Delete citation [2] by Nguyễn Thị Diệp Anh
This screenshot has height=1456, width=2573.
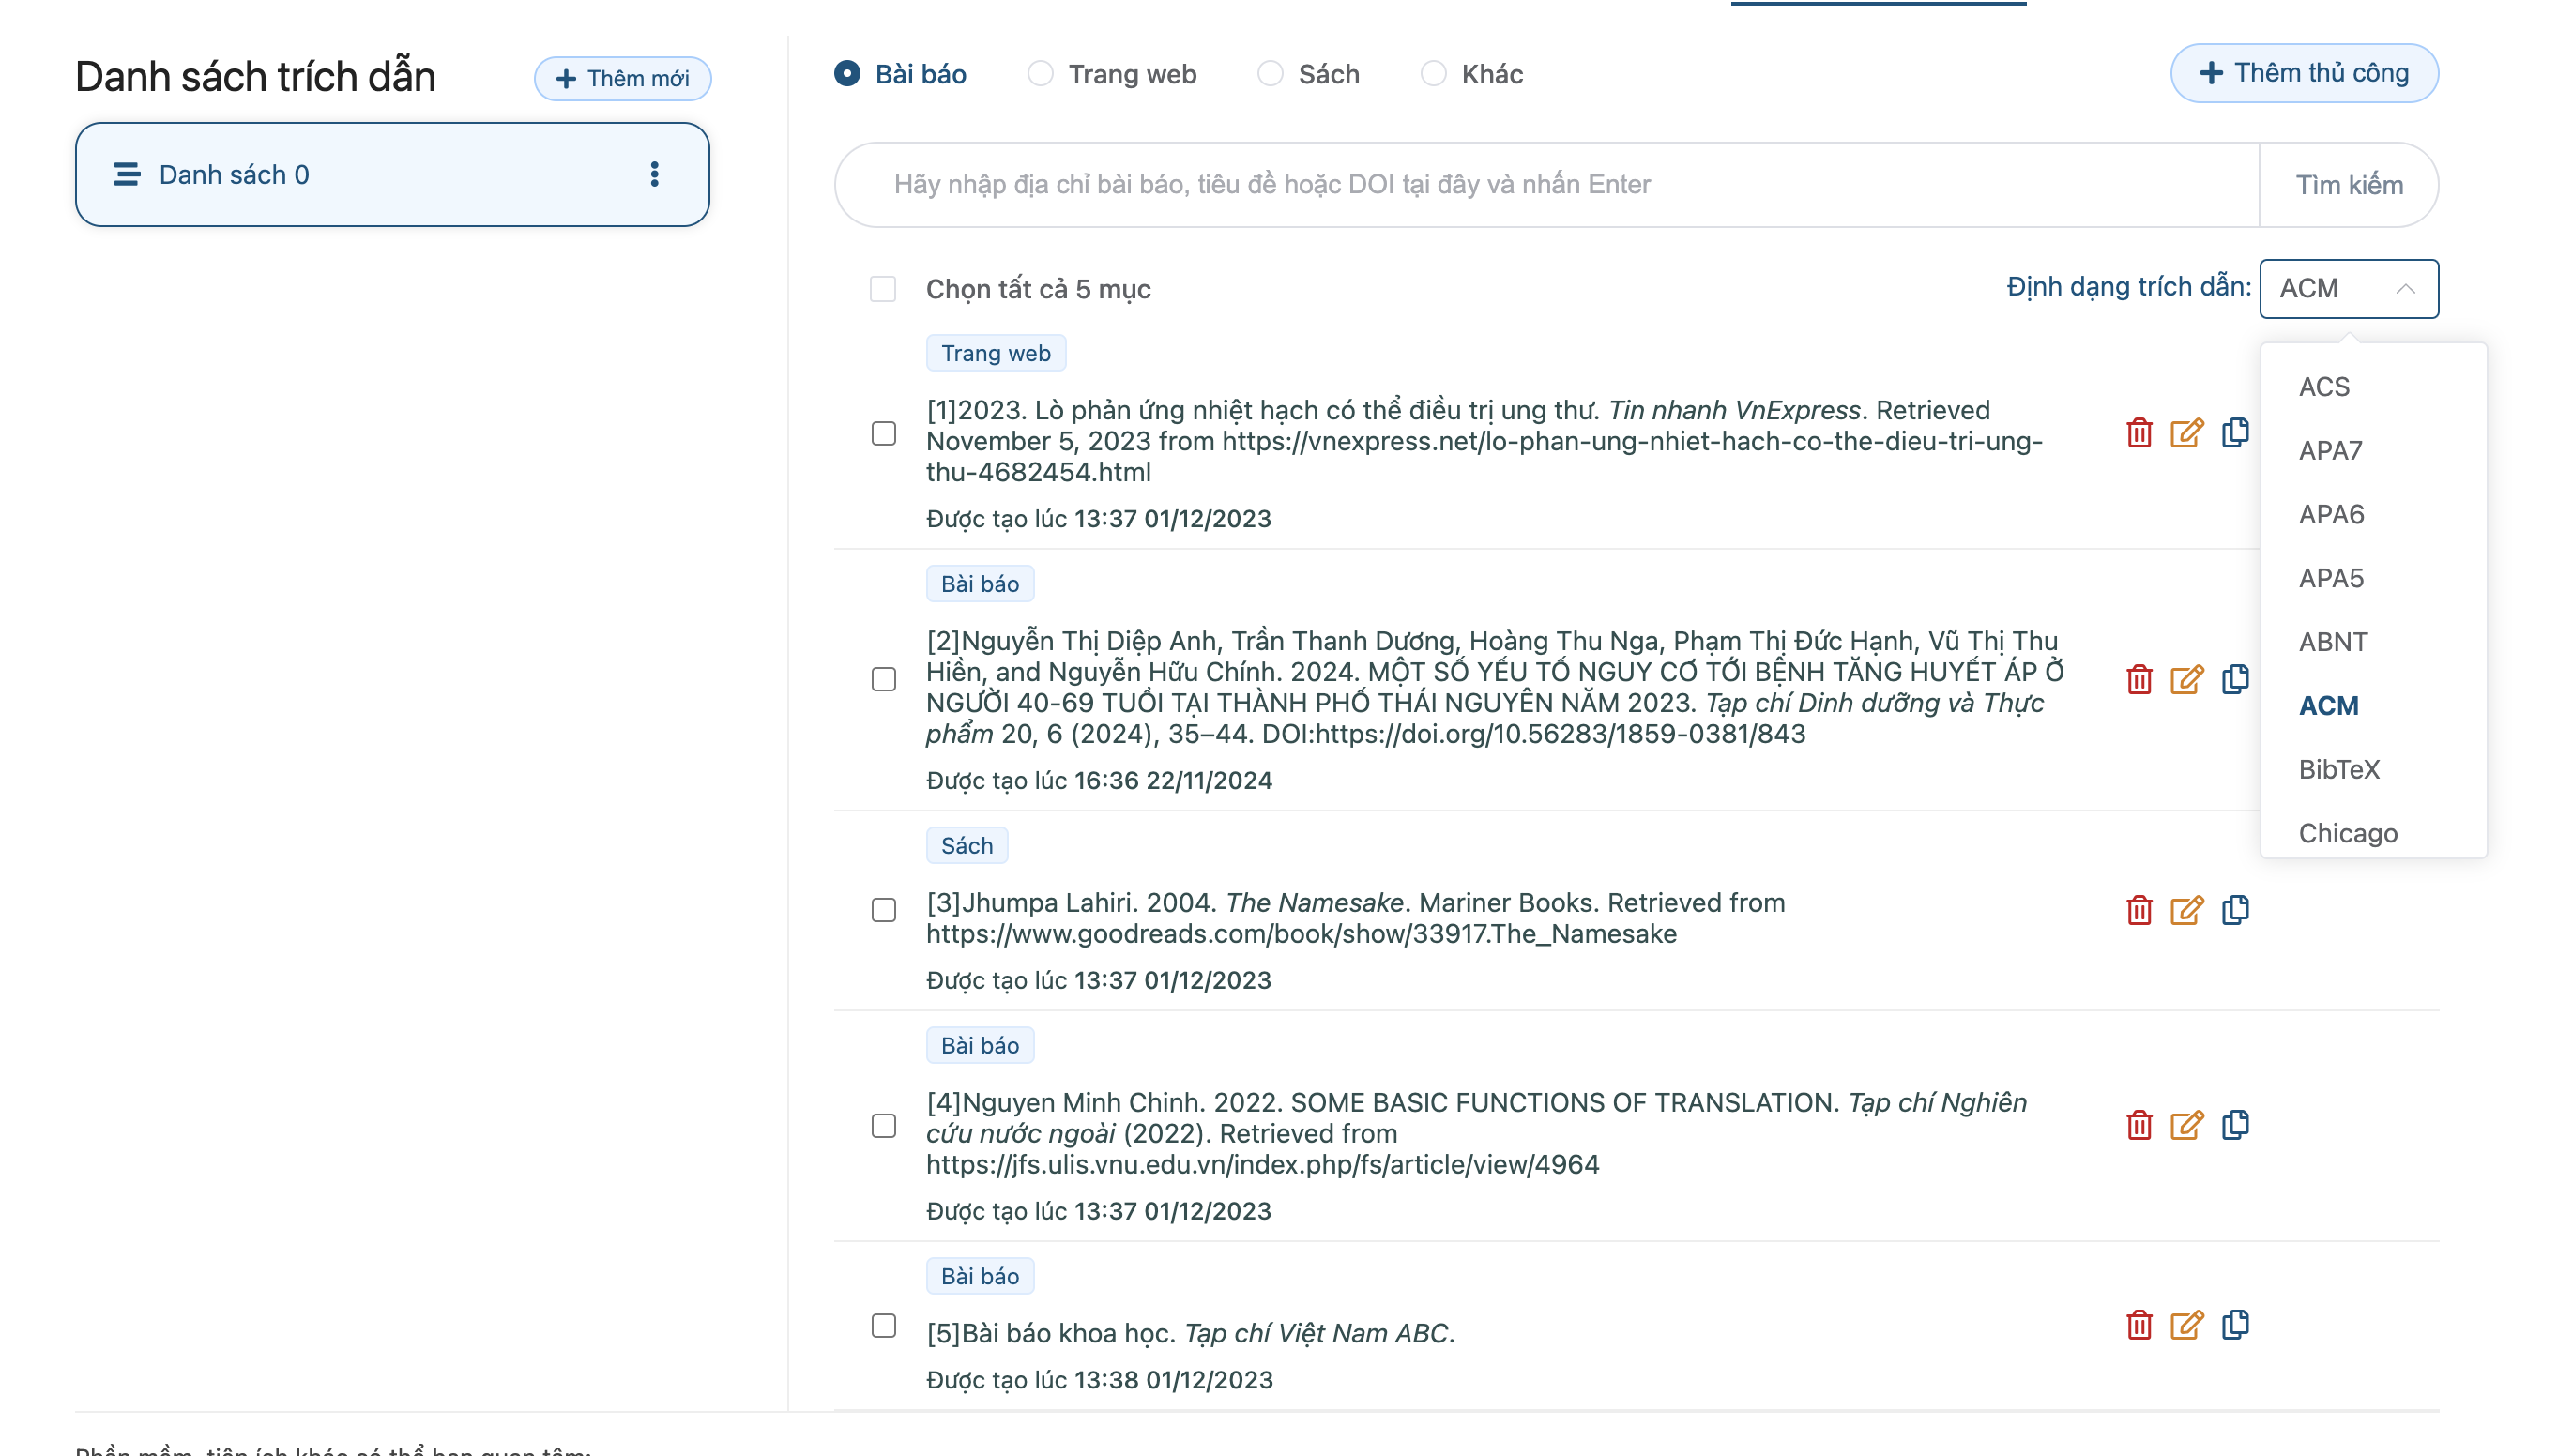[2139, 680]
